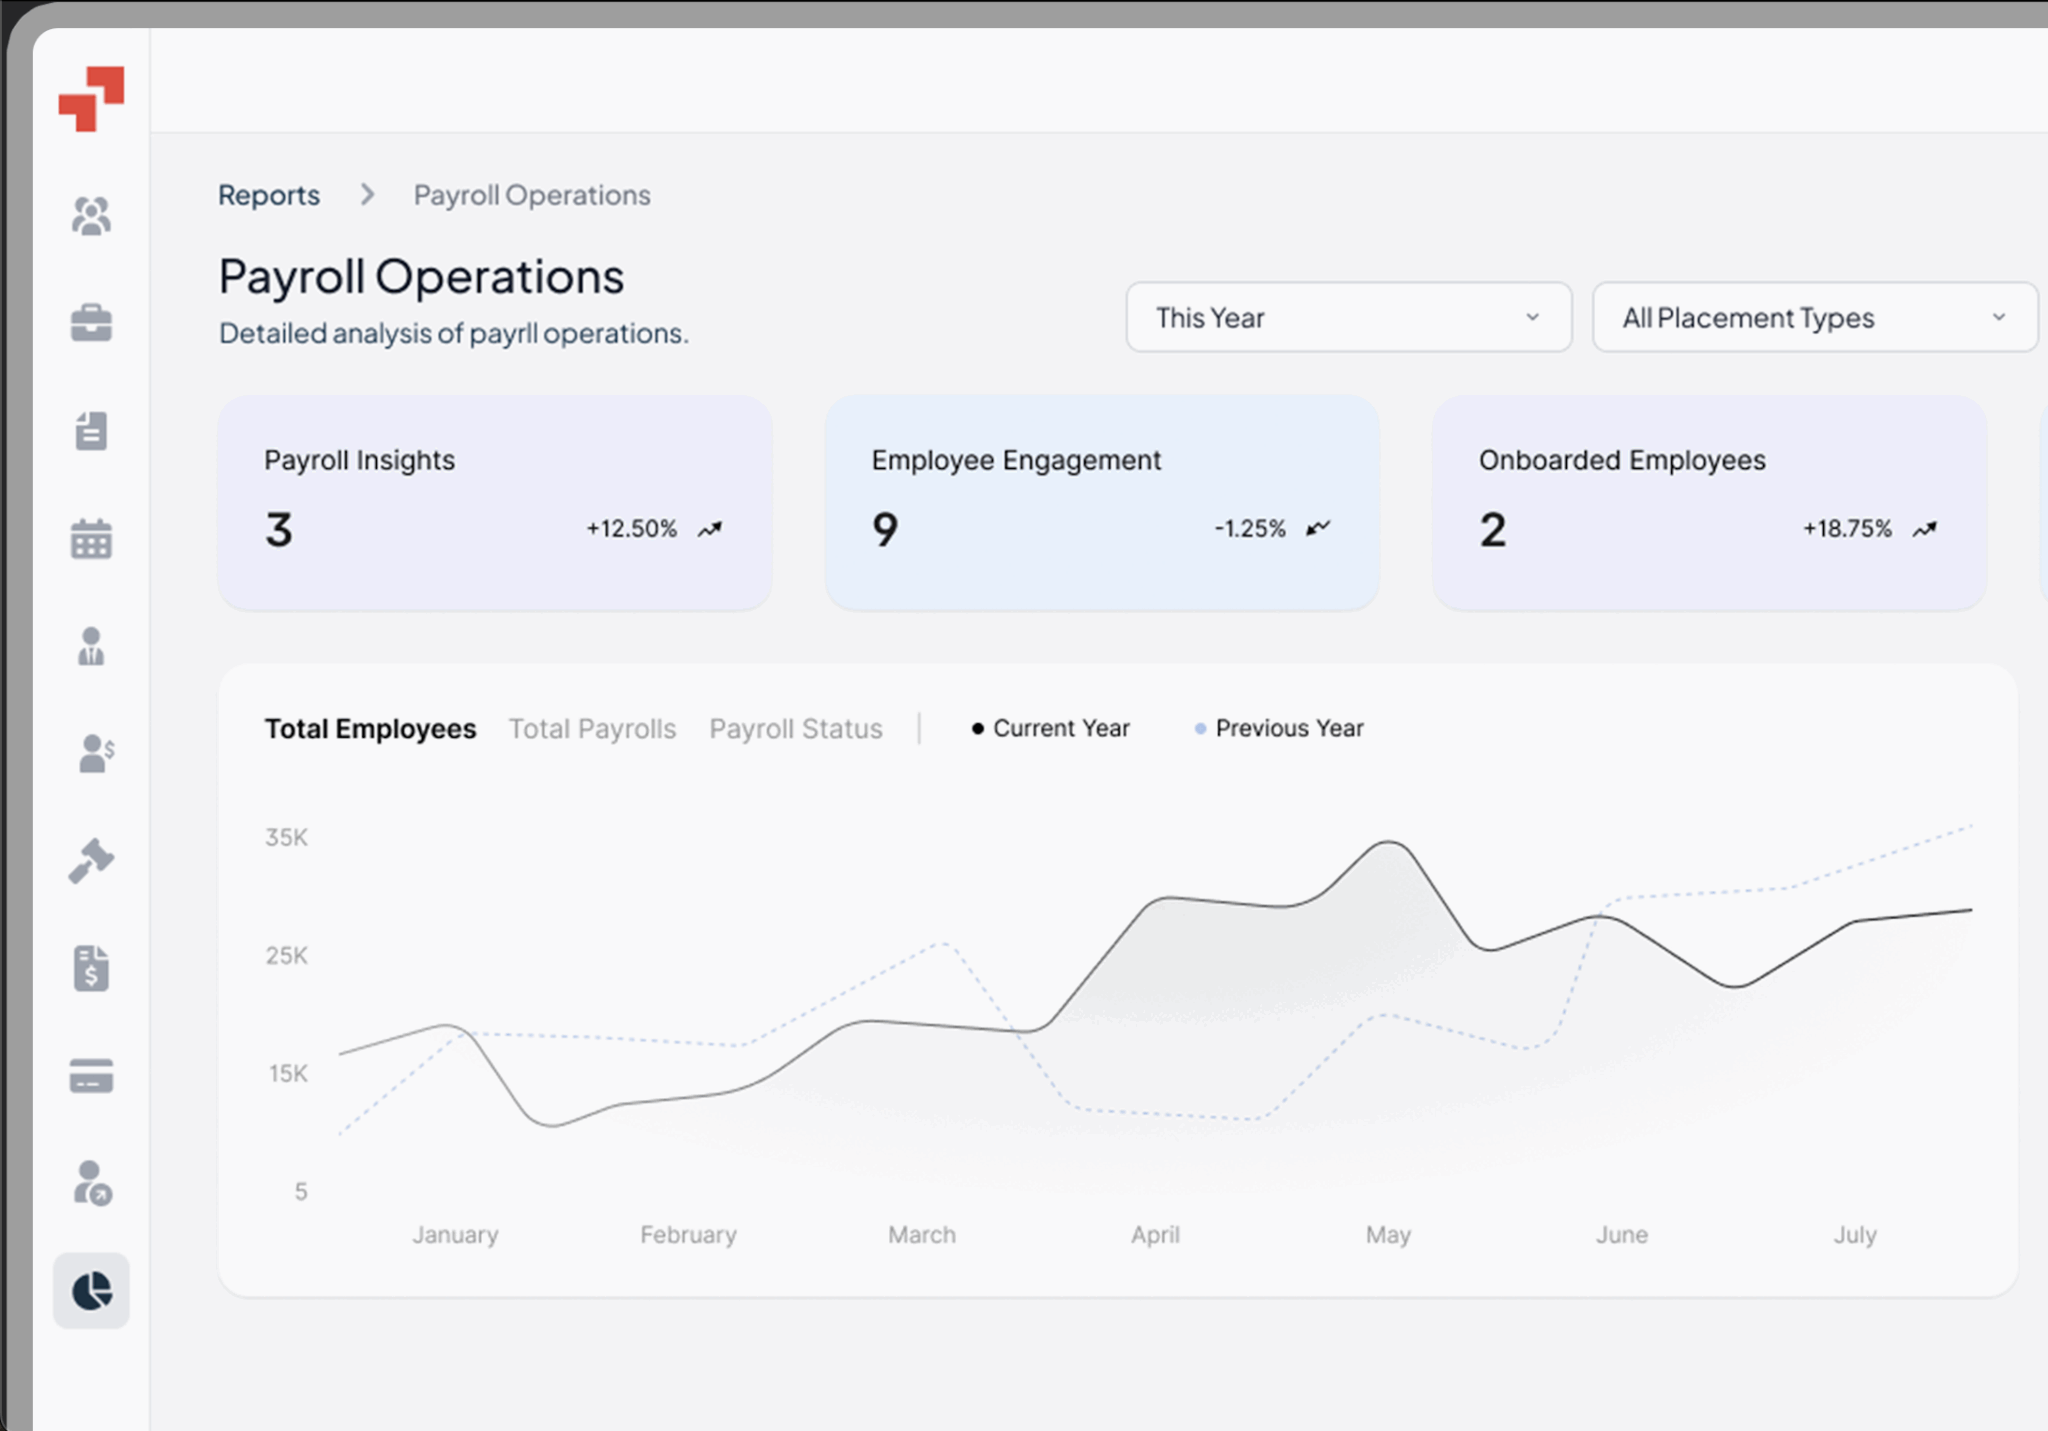
Task: Open the team members section in sidebar
Action: (x=92, y=216)
